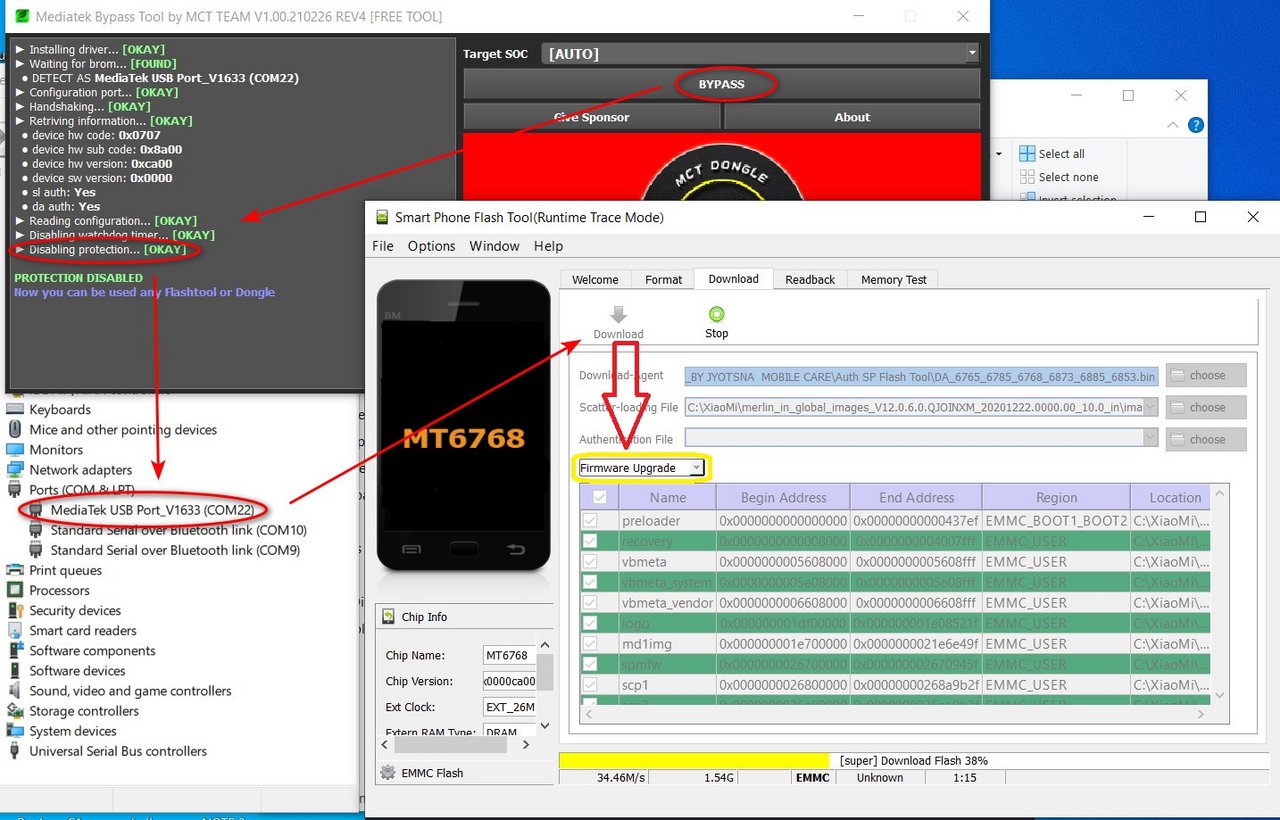Open the File menu
This screenshot has width=1280, height=820.
(383, 246)
